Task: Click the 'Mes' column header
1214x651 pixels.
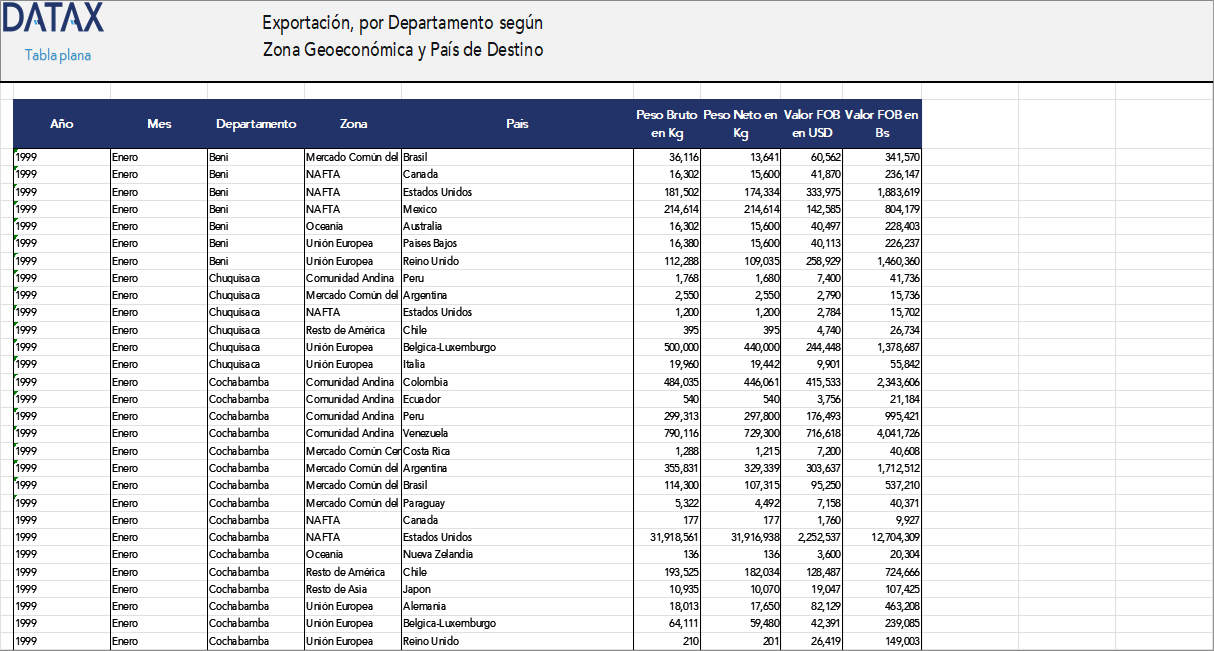Action: click(160, 124)
